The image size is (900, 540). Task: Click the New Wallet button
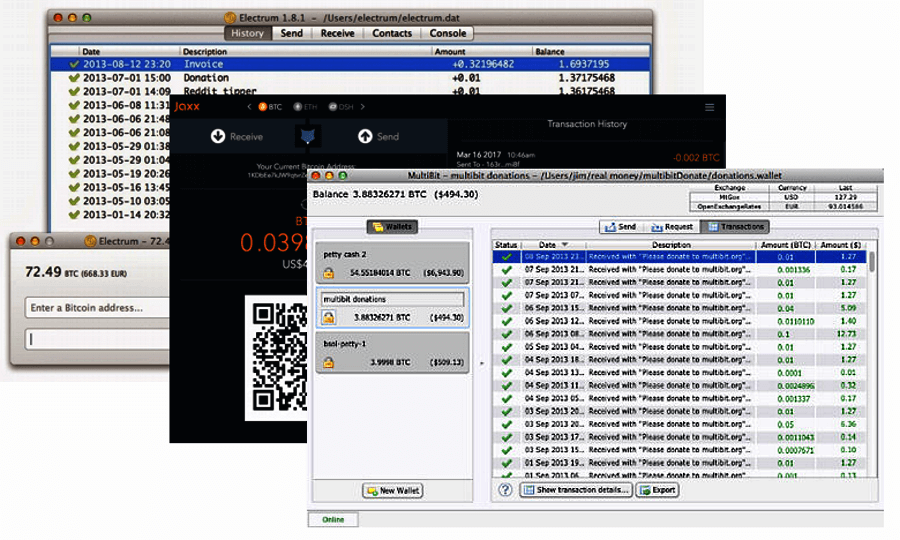393,490
